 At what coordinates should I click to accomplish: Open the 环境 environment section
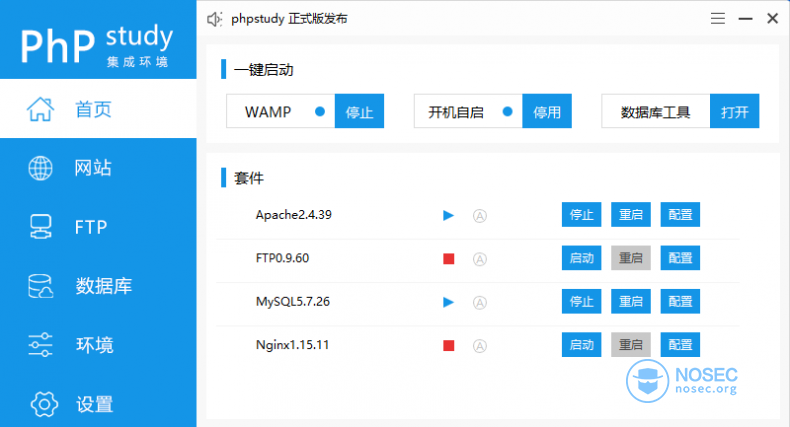(x=98, y=344)
